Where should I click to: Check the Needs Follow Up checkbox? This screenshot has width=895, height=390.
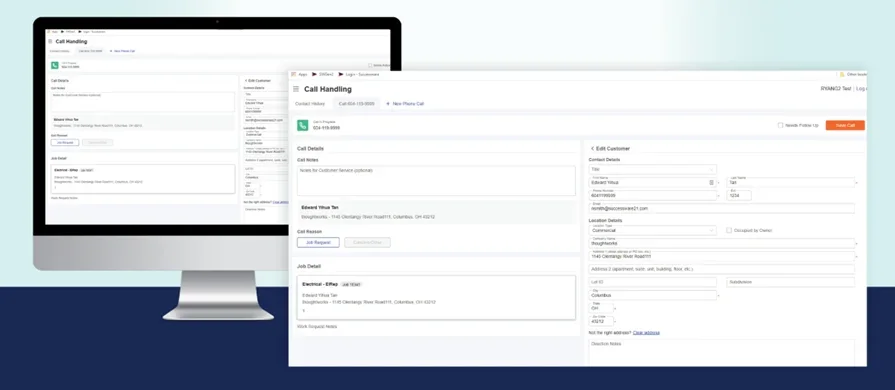click(780, 125)
